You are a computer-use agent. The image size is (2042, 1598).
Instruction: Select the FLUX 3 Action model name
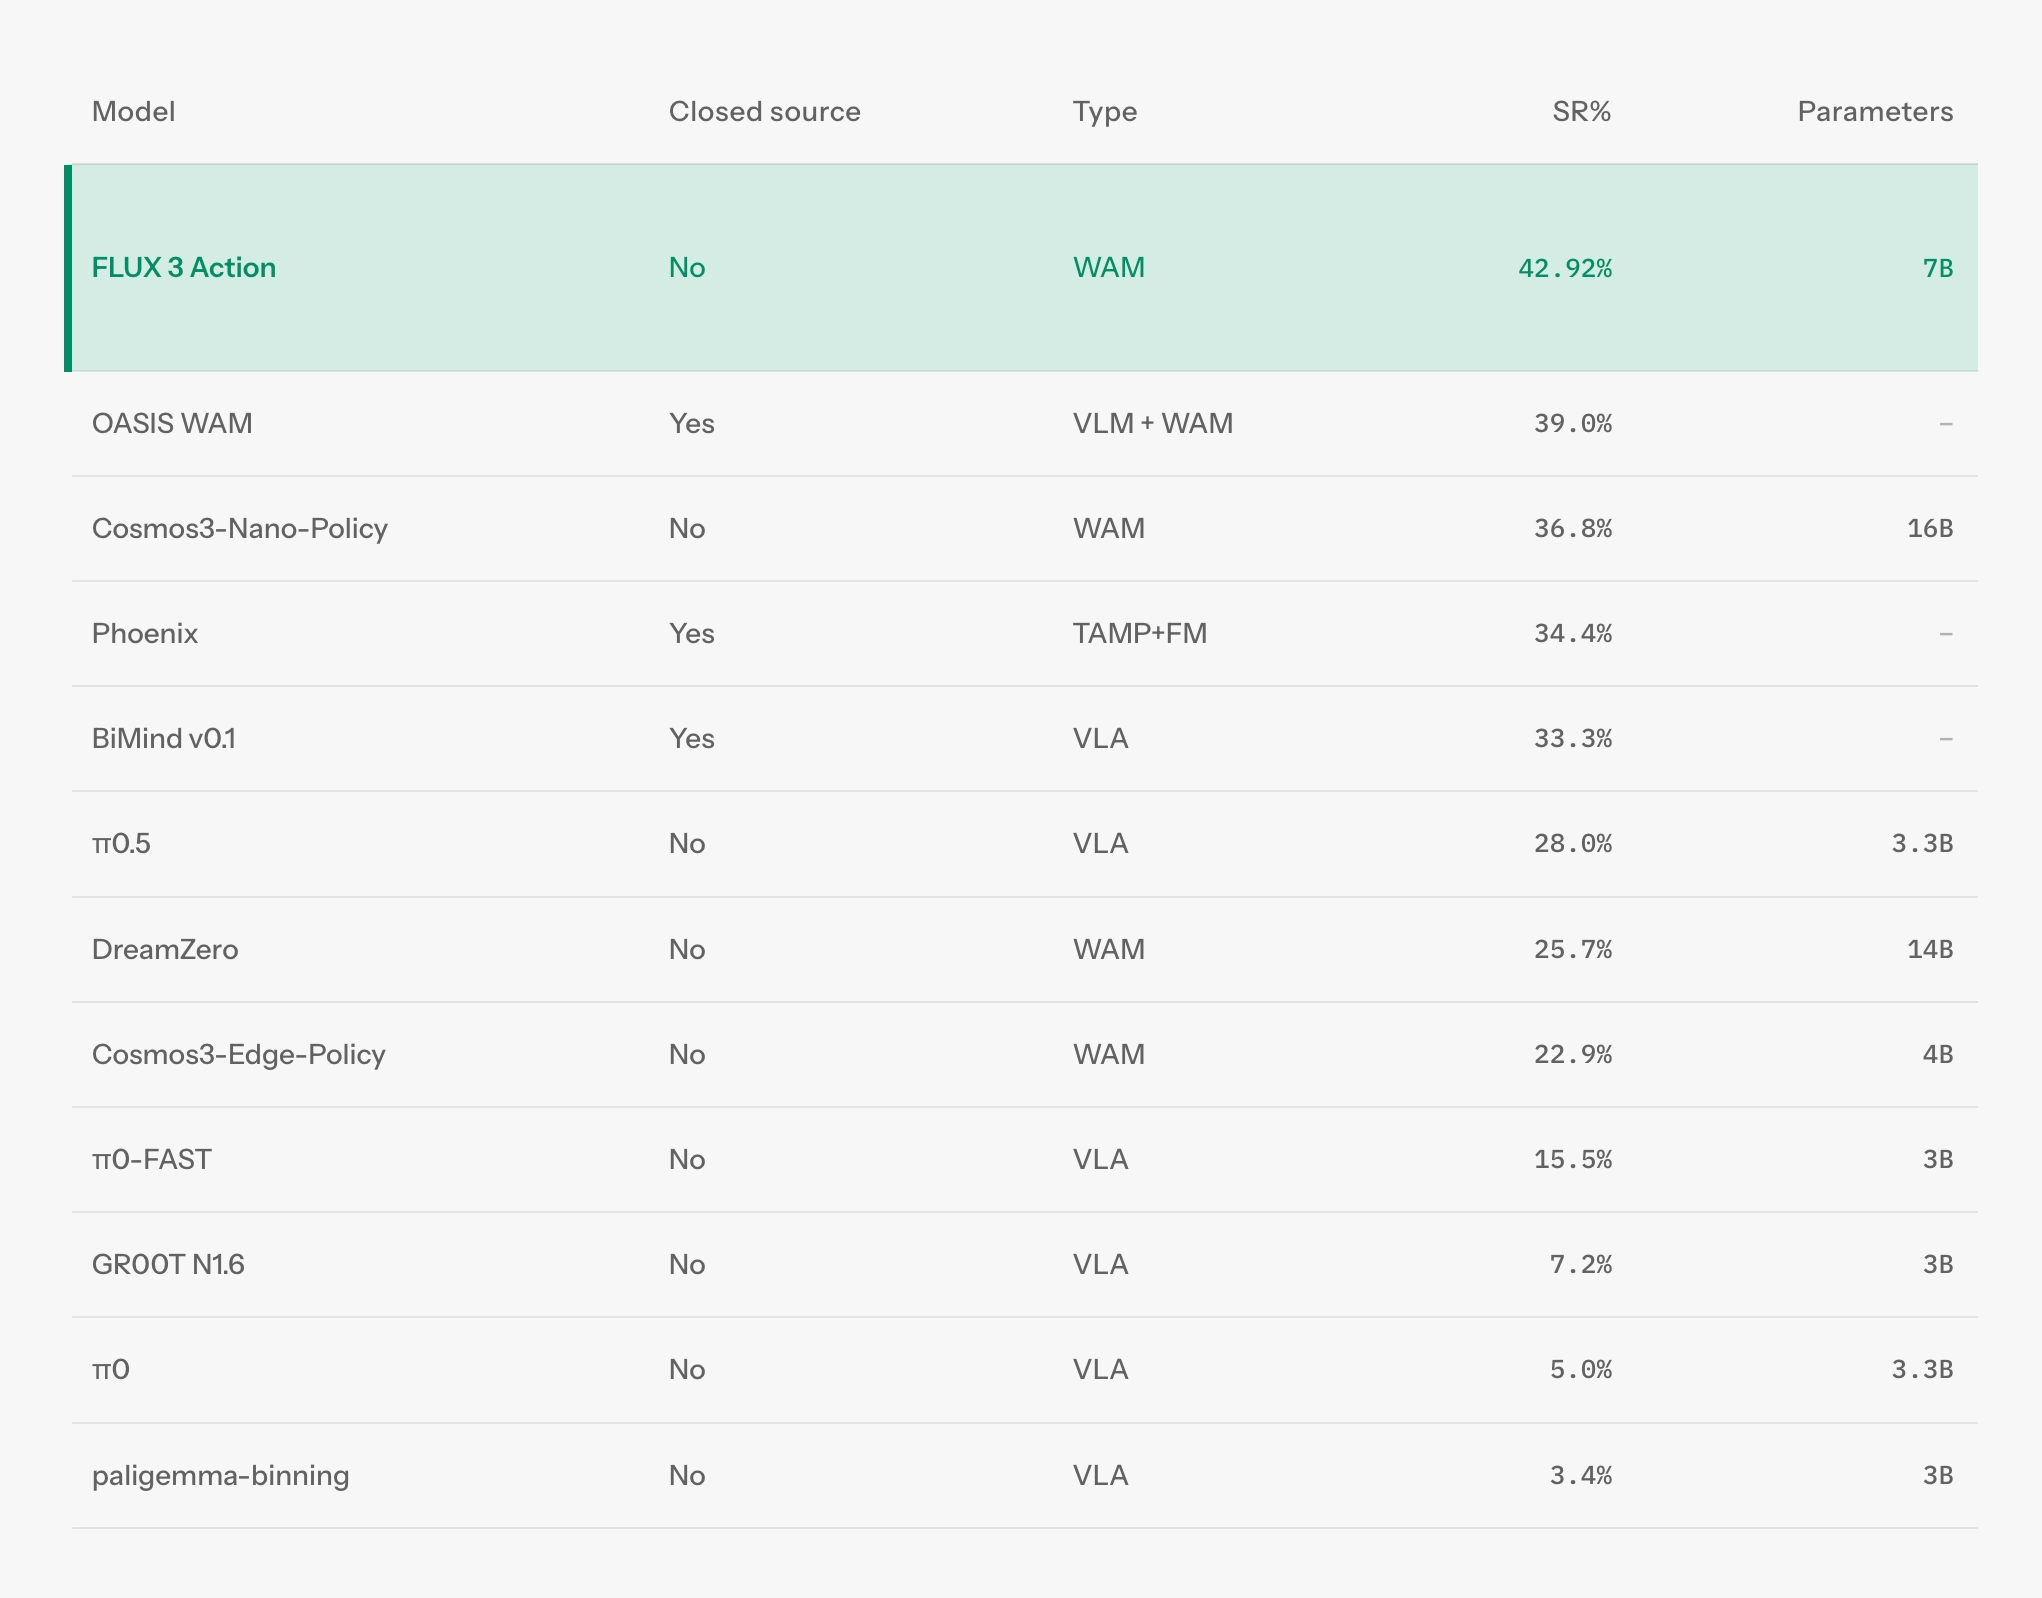point(184,268)
